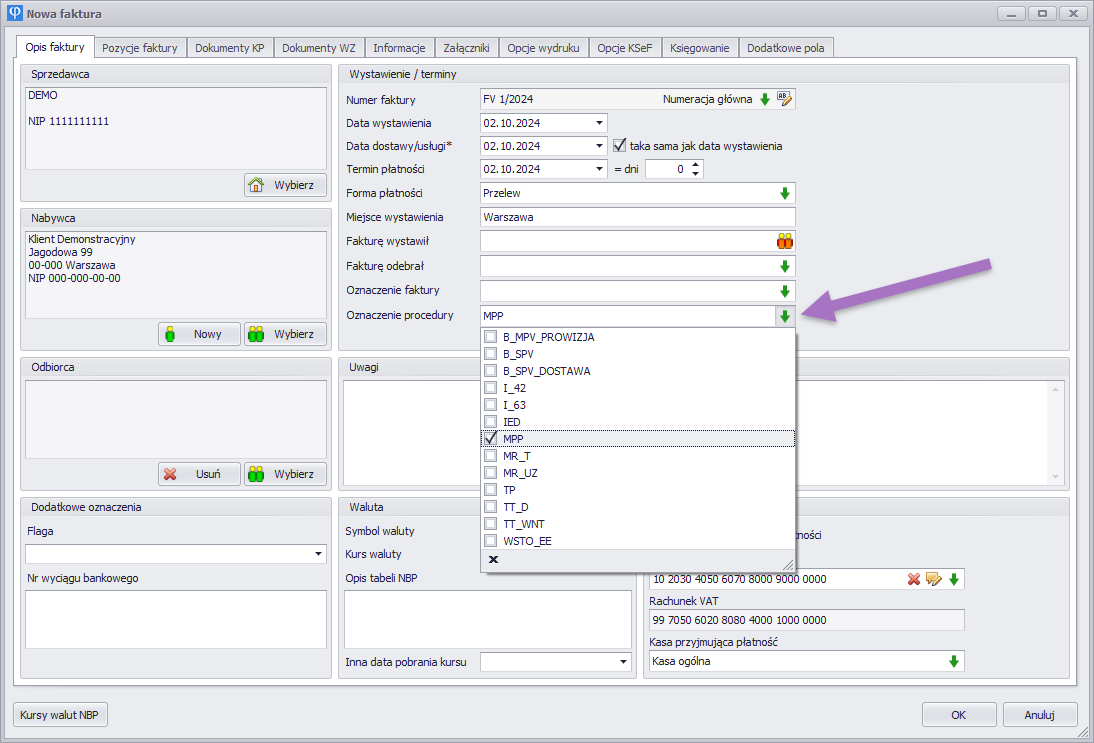
Task: Click Nowy button in Nabywca section
Action: pos(199,334)
